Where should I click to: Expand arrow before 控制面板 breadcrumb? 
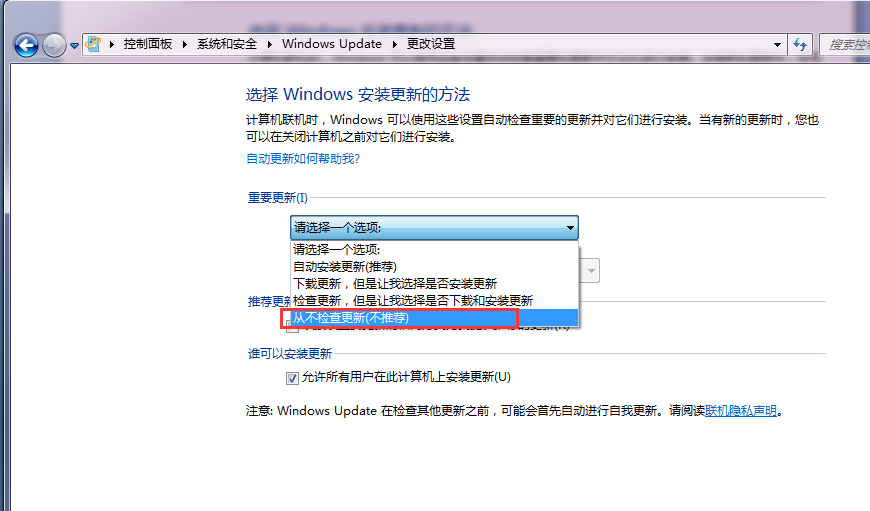tap(112, 44)
